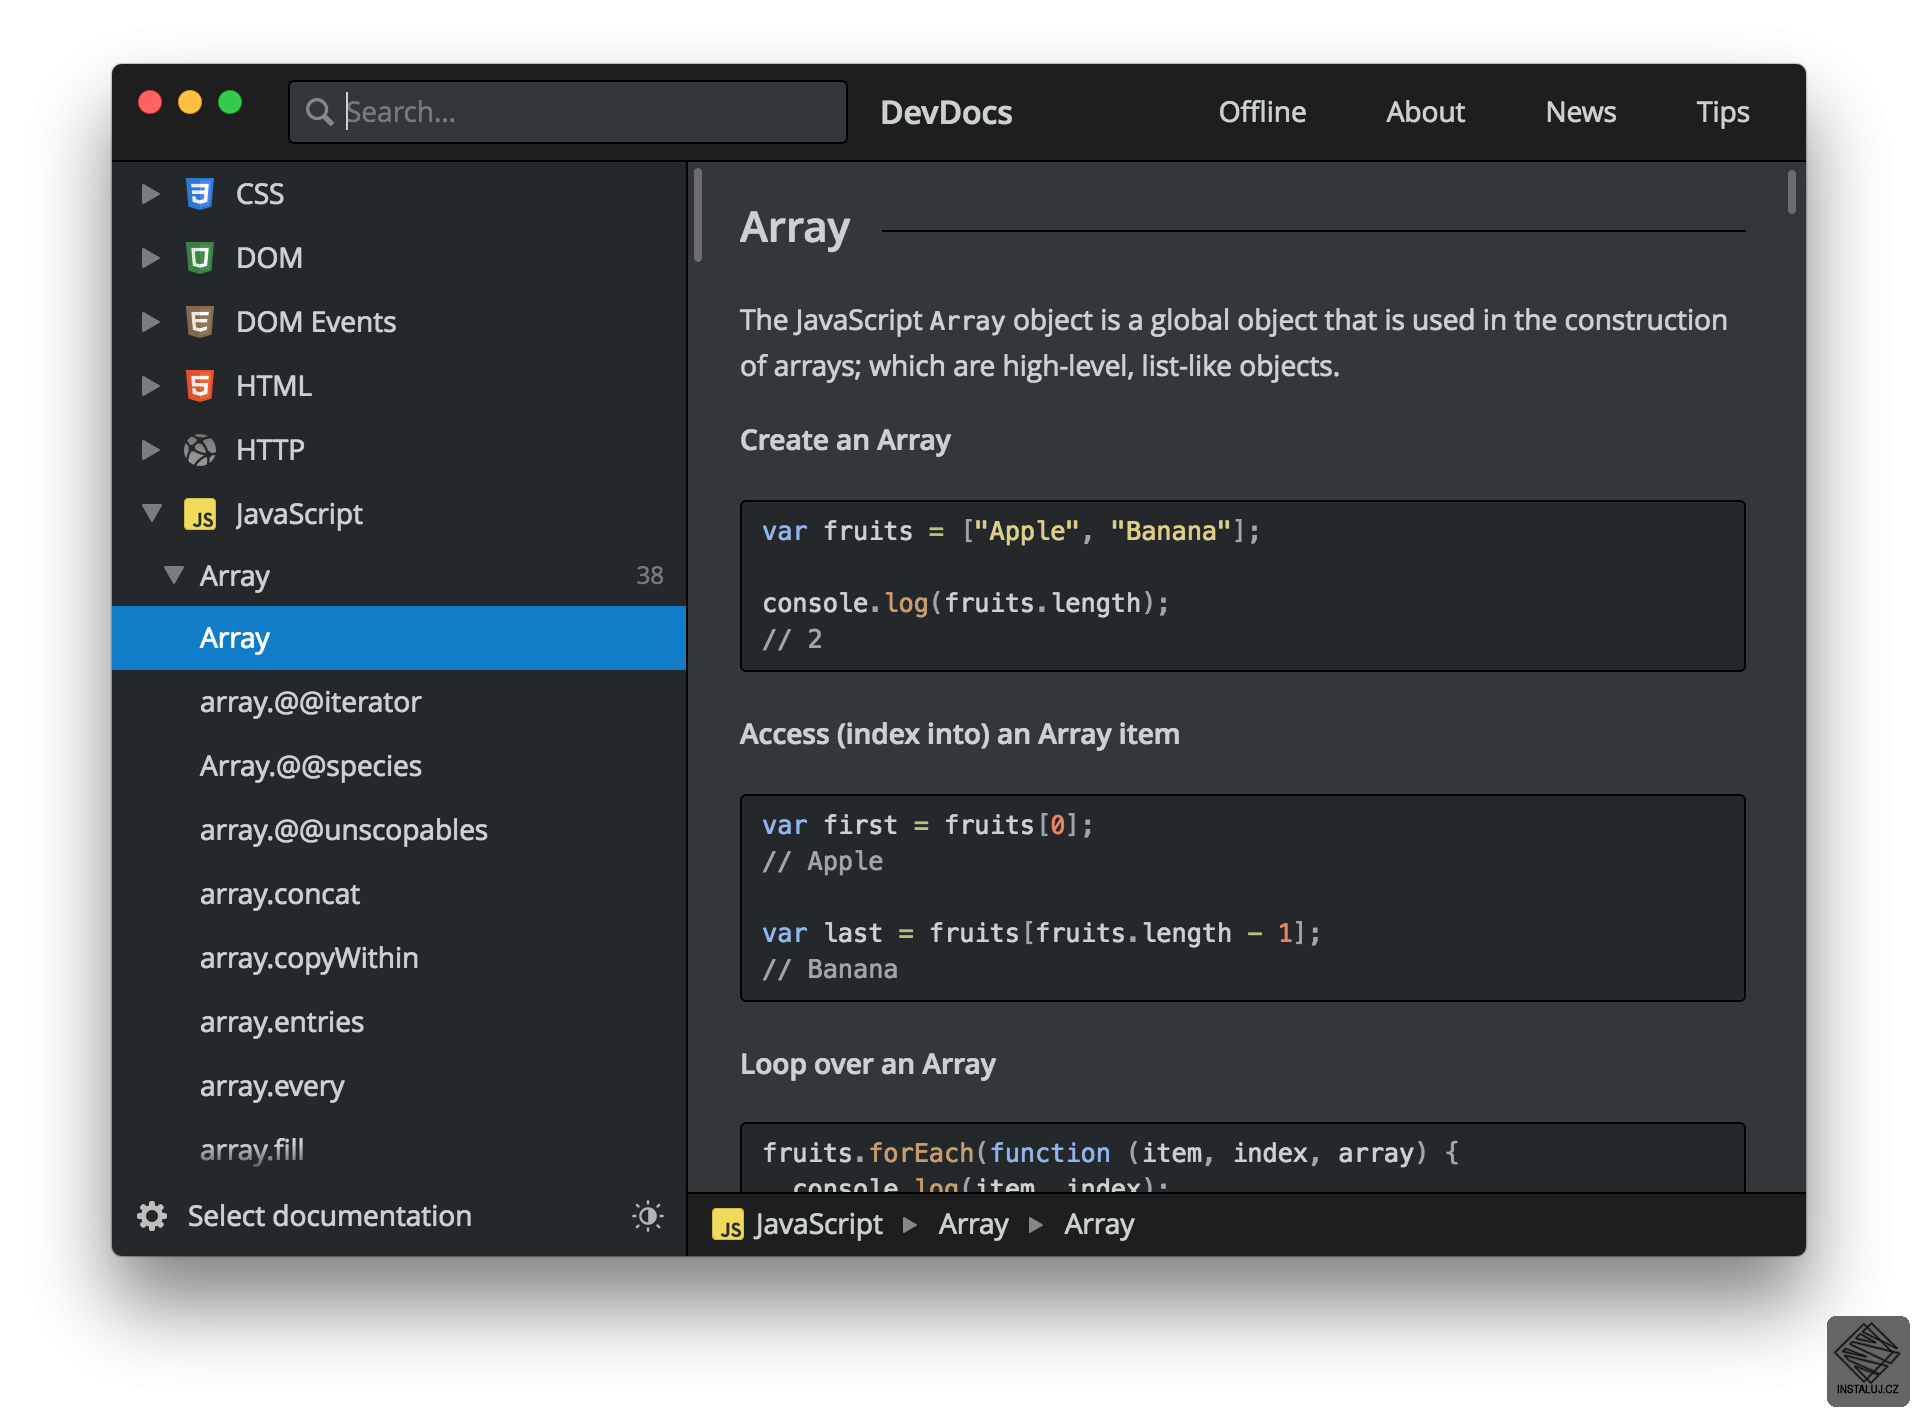Viewport: 1918px width, 1416px height.
Task: Open the Offline menu item
Action: pyautogui.click(x=1262, y=112)
